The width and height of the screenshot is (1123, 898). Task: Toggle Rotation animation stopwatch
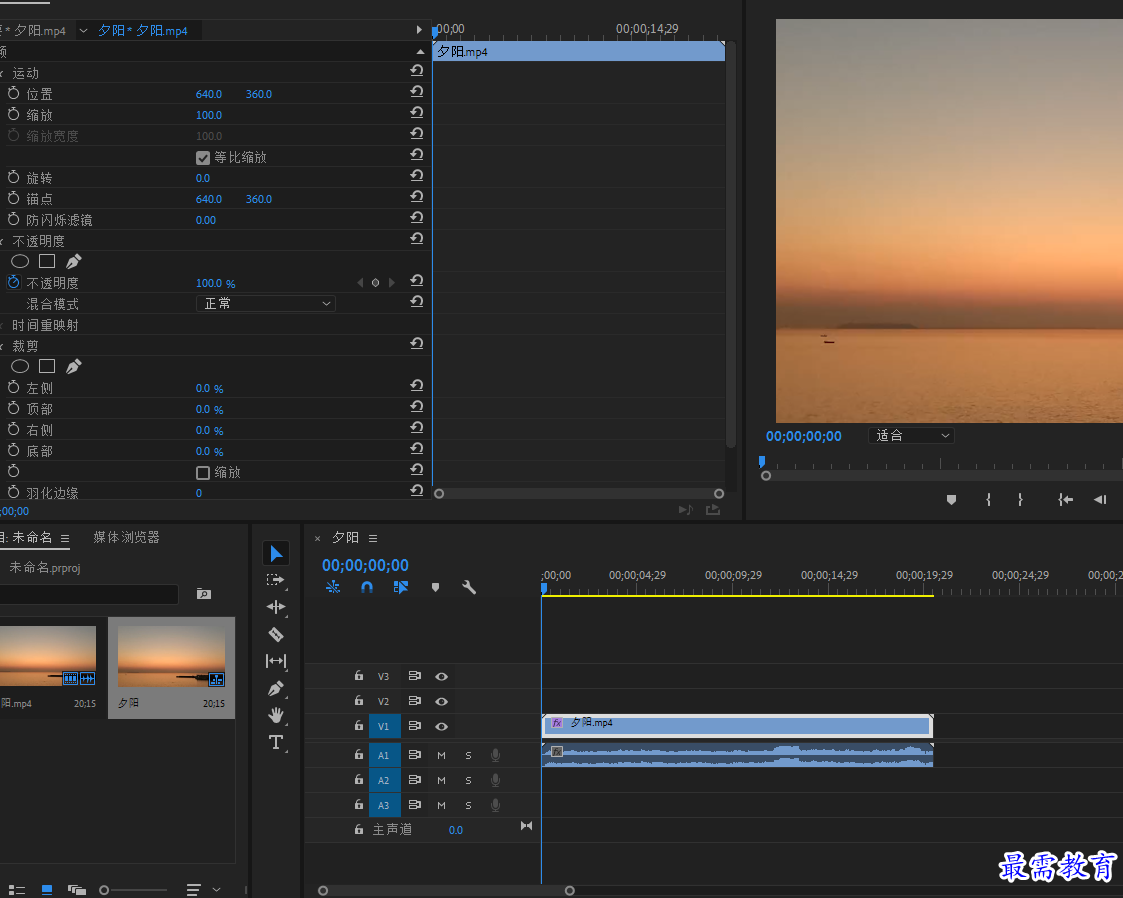pyautogui.click(x=14, y=177)
